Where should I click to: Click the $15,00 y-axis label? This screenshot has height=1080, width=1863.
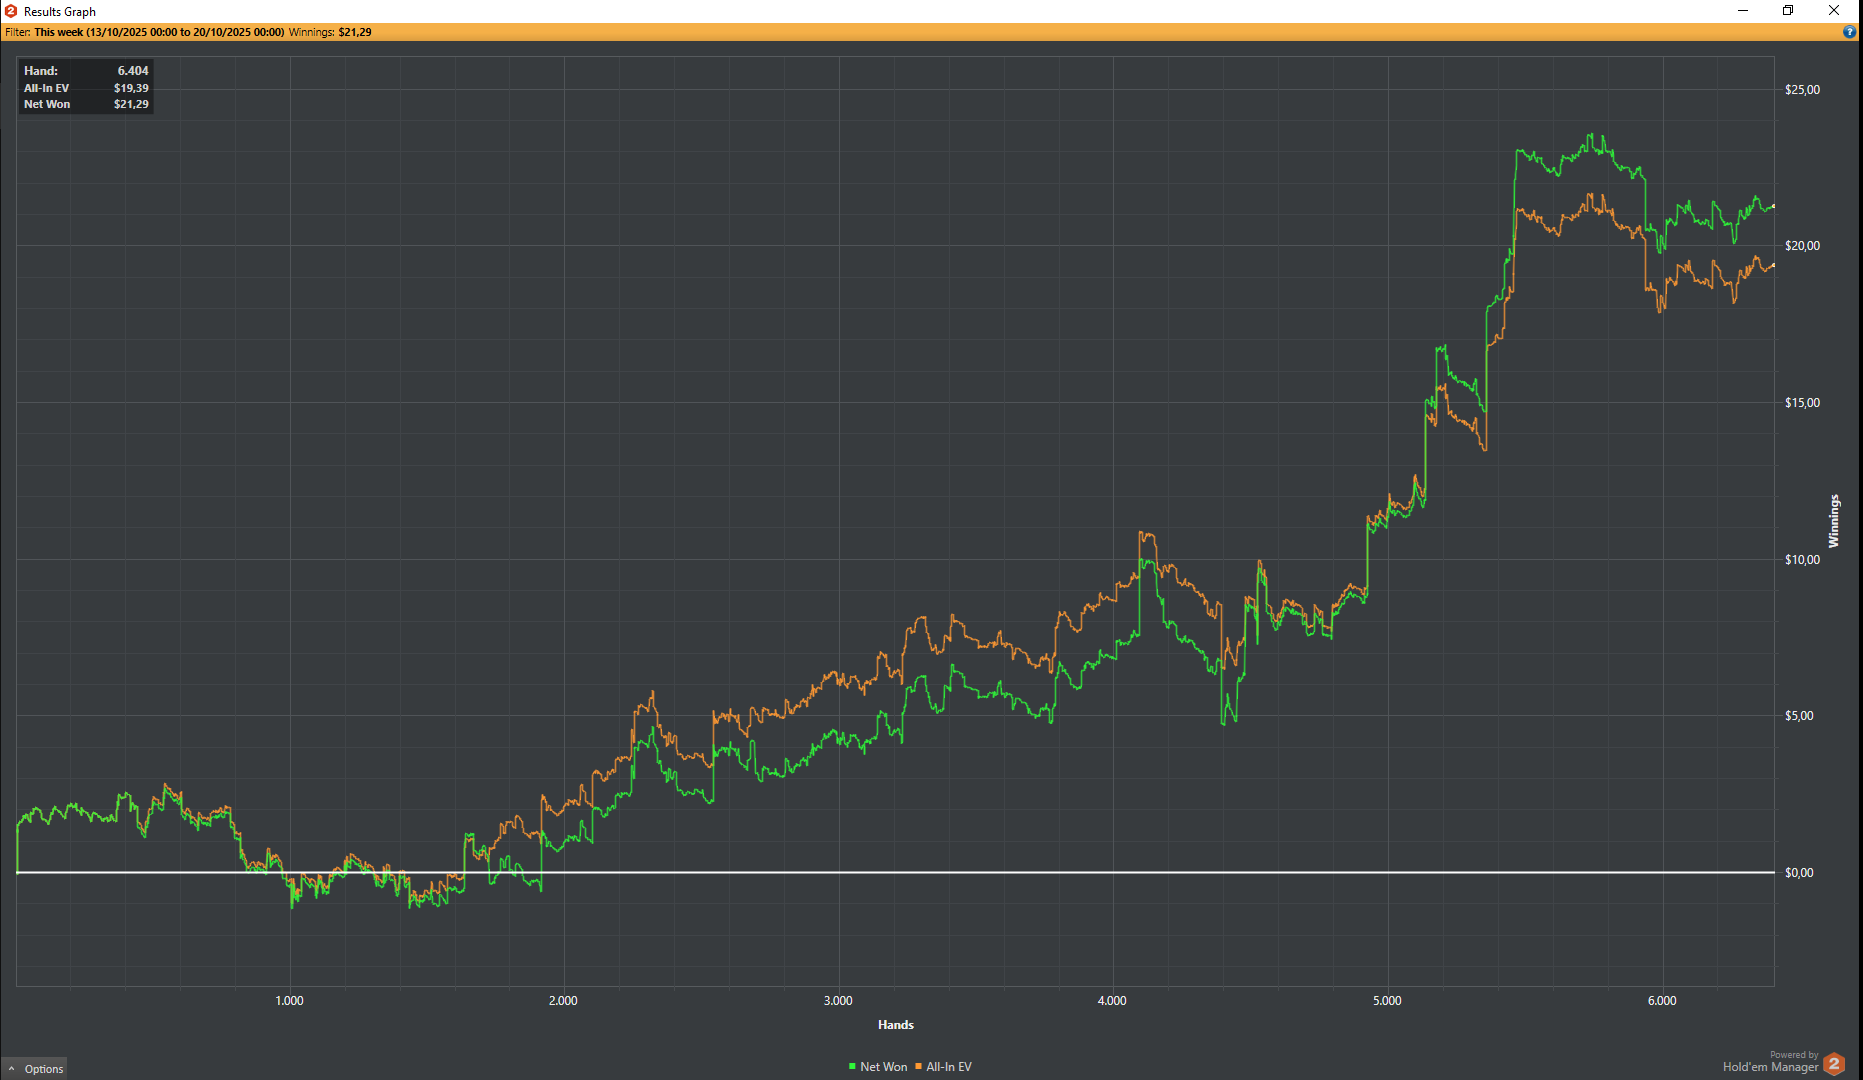1802,403
